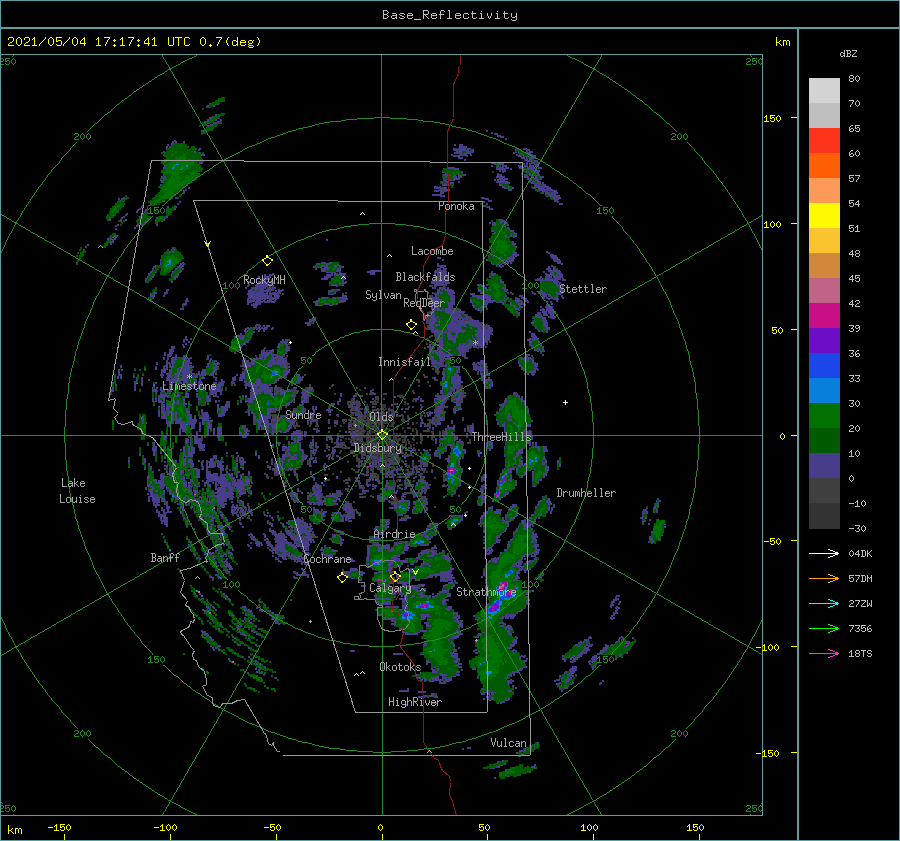Click the Sylvan label
The image size is (900, 841).
pyautogui.click(x=383, y=295)
